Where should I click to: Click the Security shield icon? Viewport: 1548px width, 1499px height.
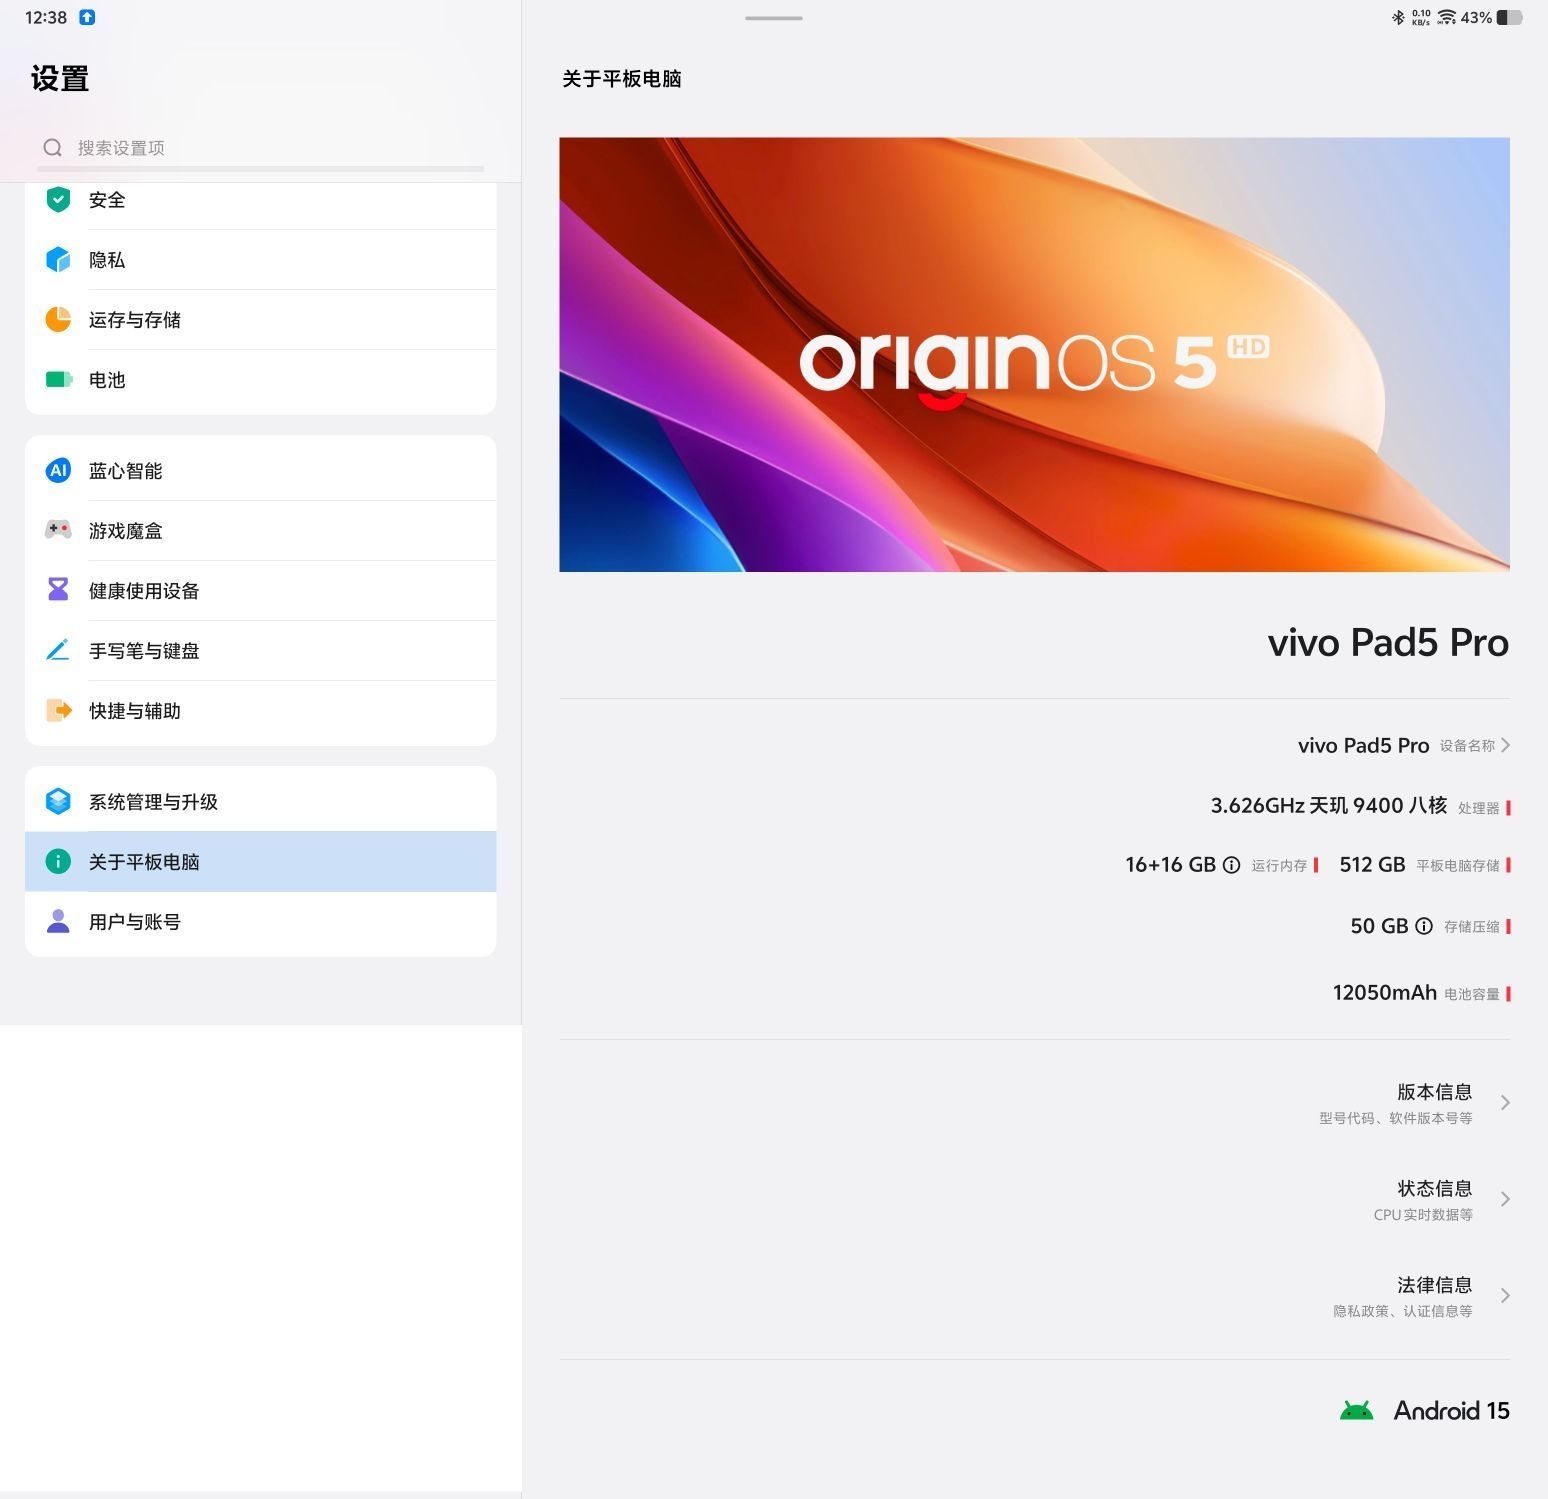tap(58, 200)
